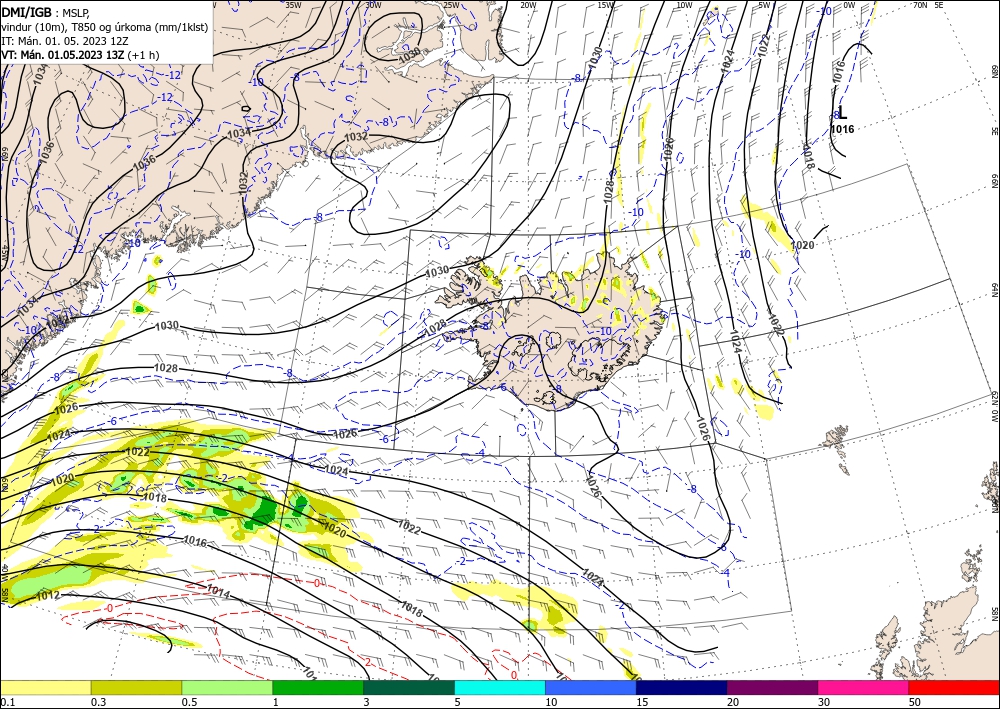Click the olive 0.3–0.5 legend swatch
This screenshot has height=709, width=1000.
click(x=136, y=688)
